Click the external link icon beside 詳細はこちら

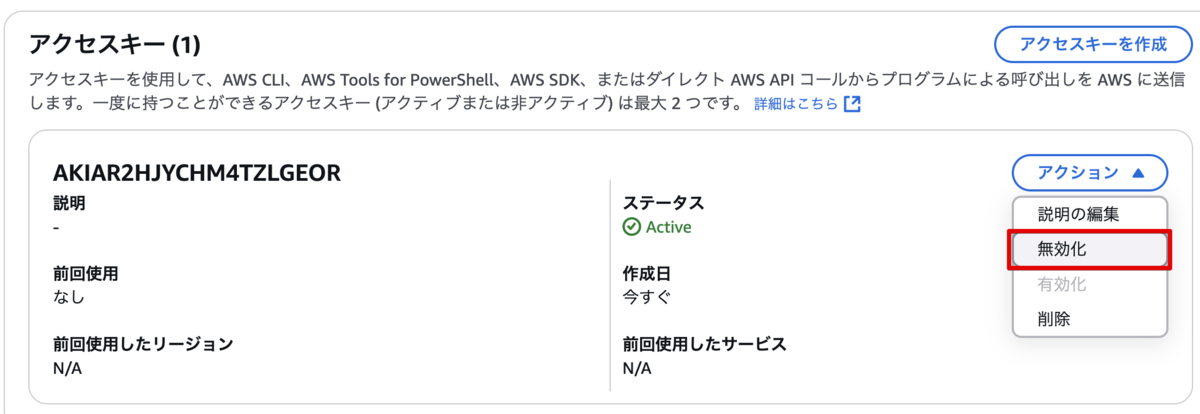coord(852,104)
